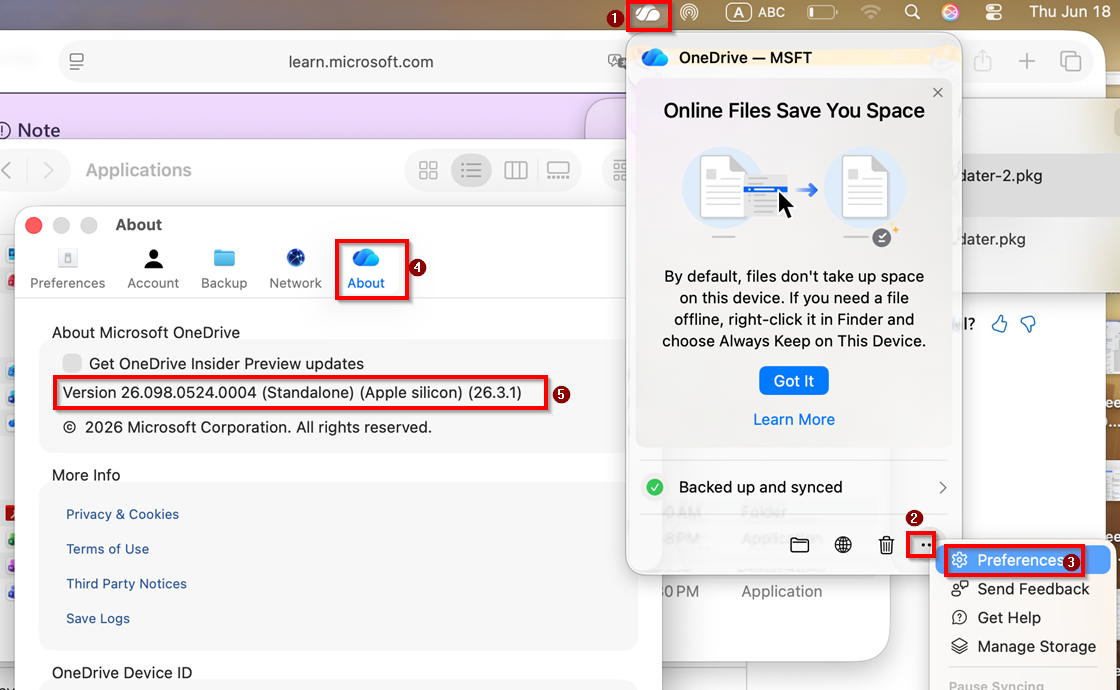This screenshot has height=690, width=1120.
Task: Expand the Backed up and synced row
Action: [794, 487]
